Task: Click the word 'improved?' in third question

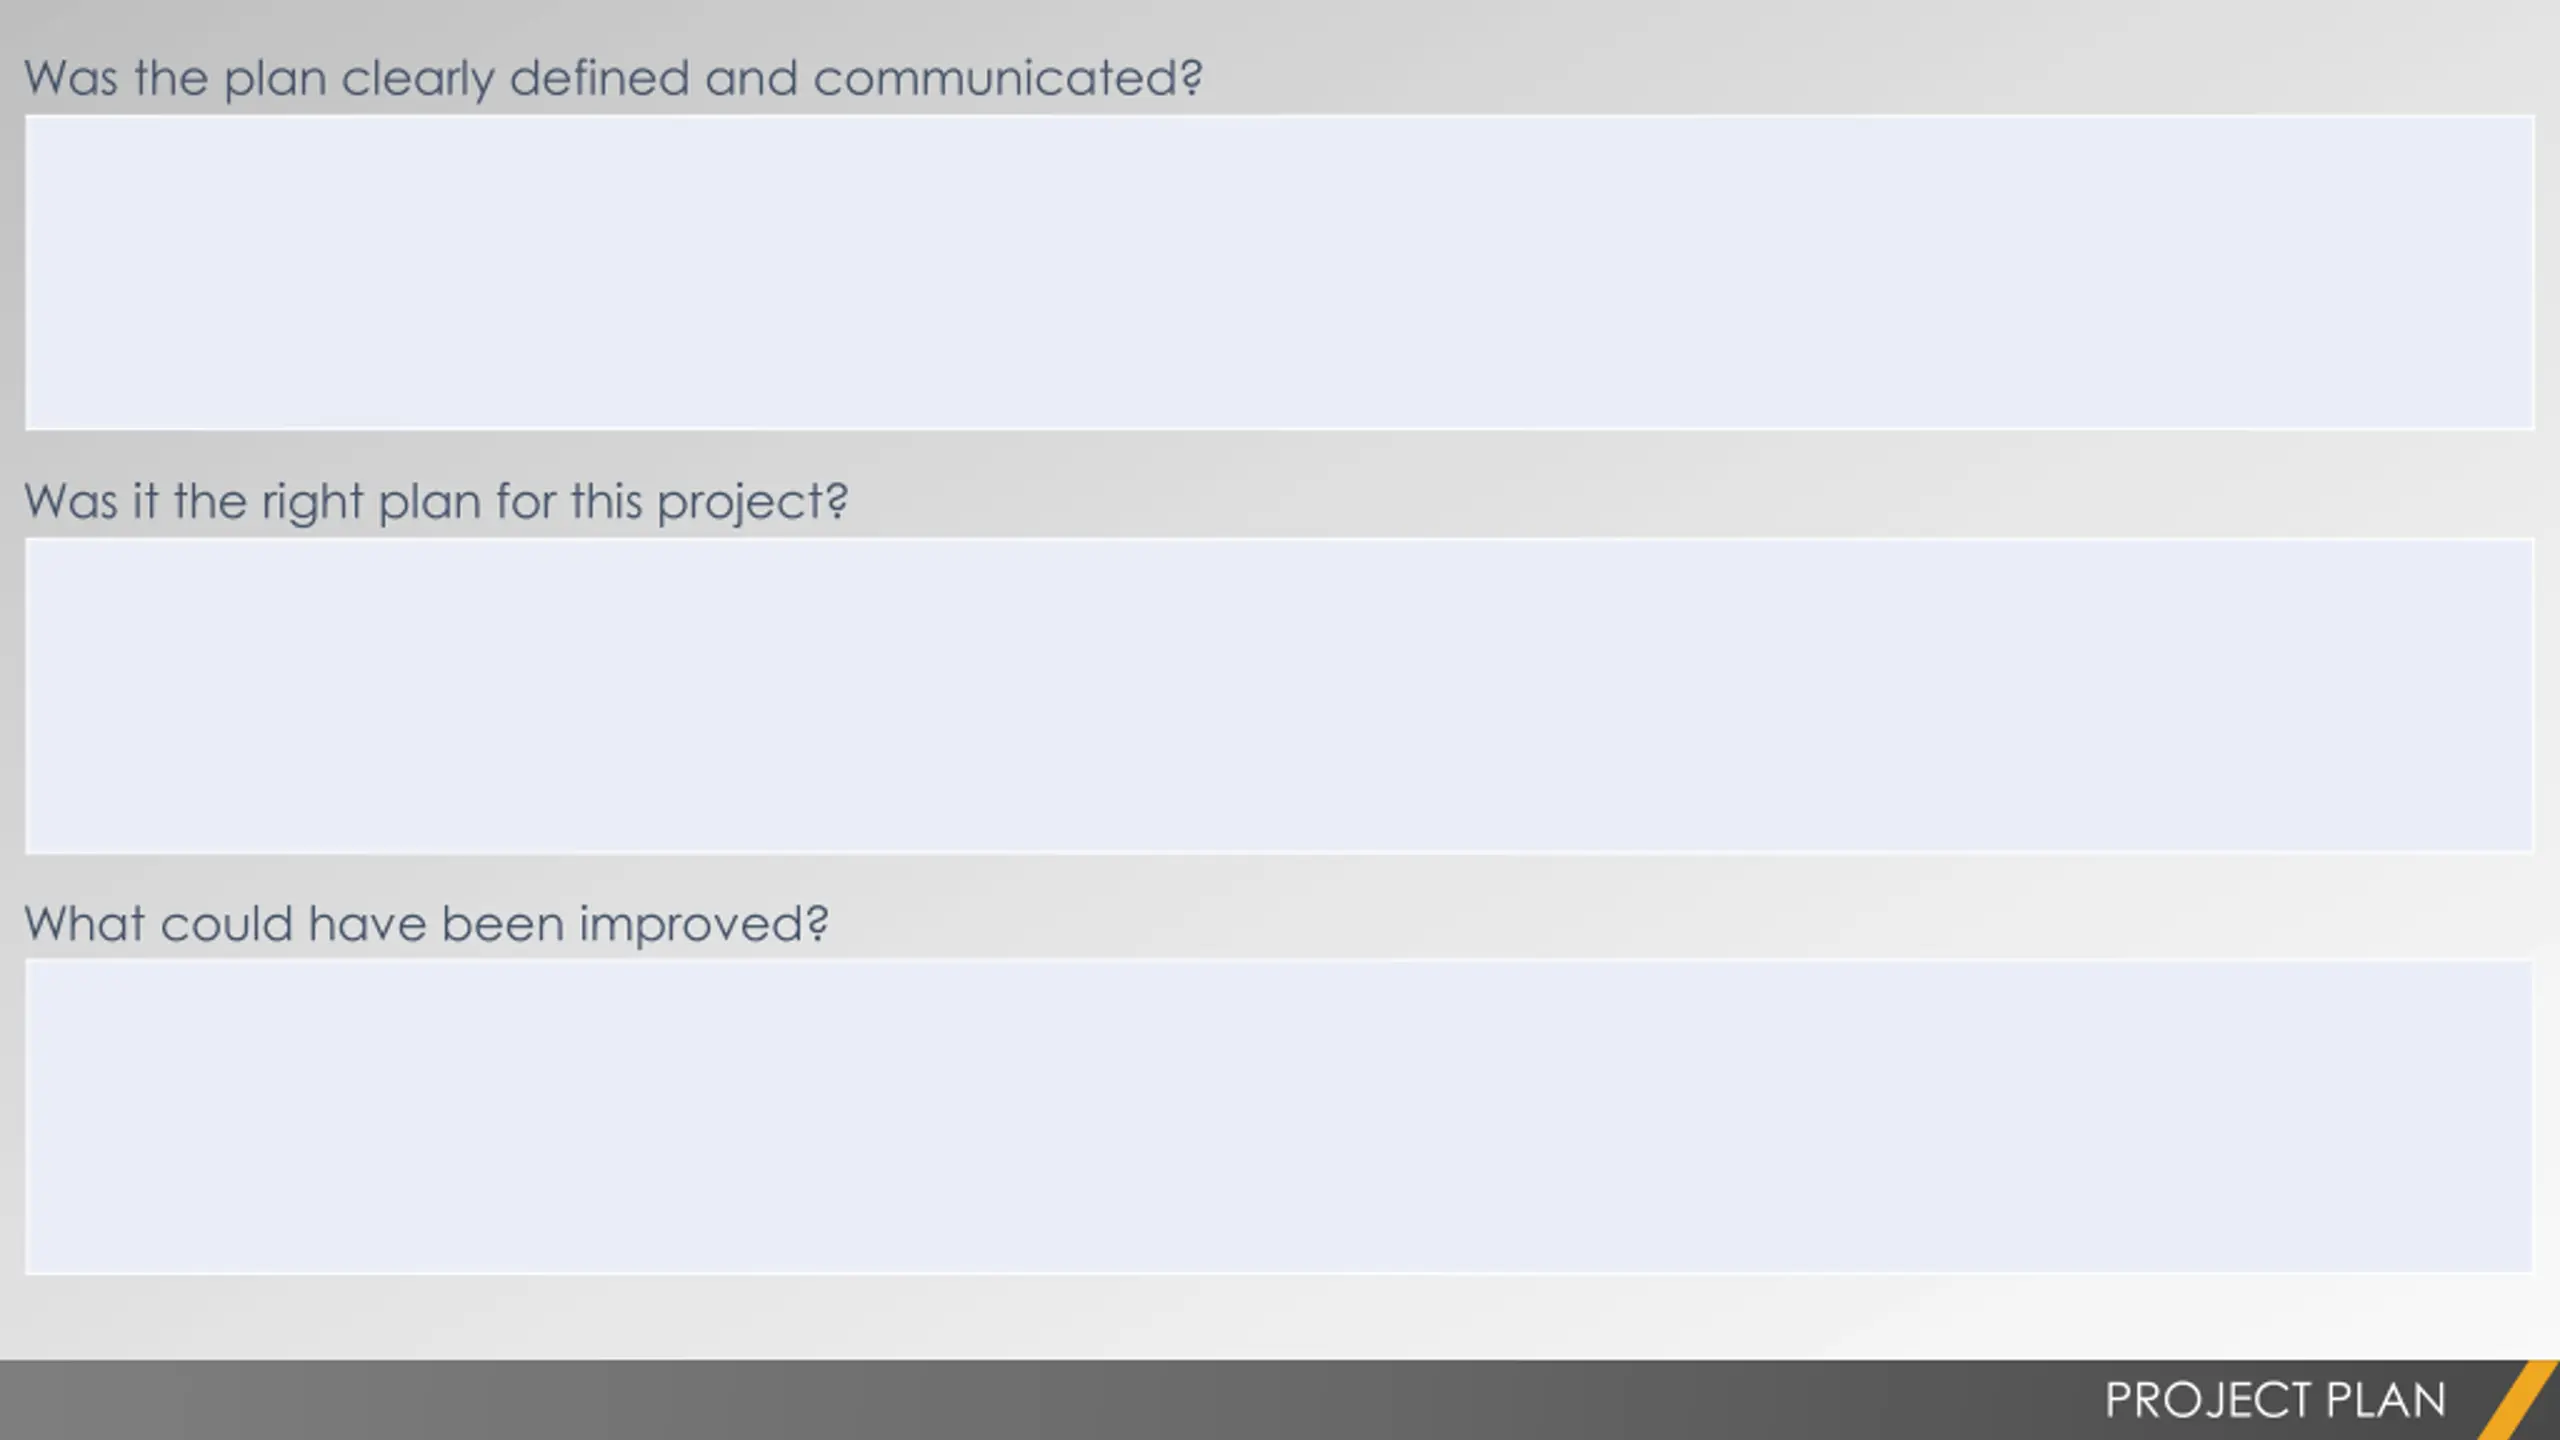Action: tap(704, 925)
